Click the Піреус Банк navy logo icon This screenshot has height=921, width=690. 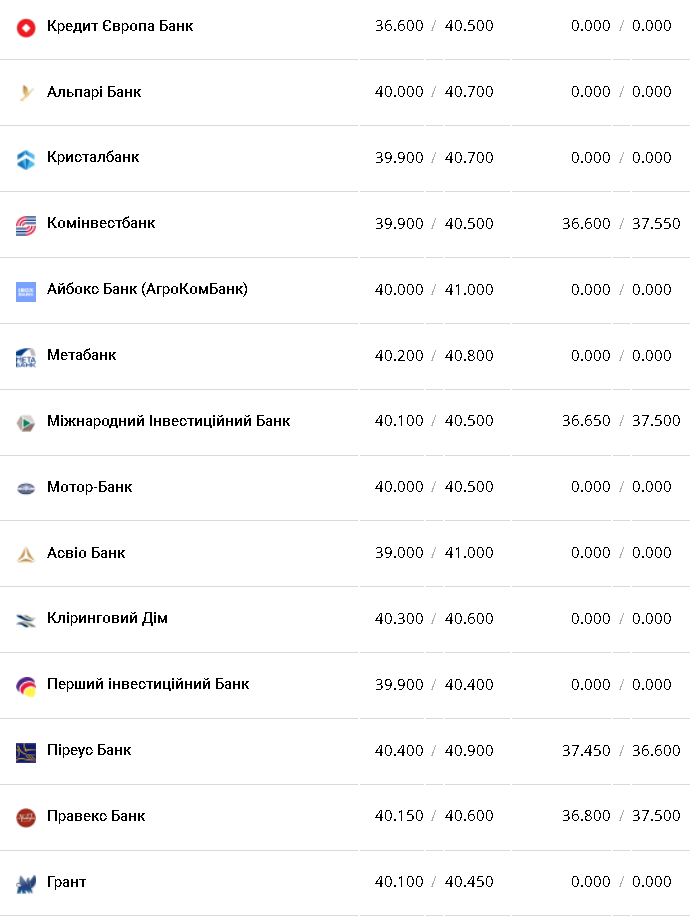26,752
